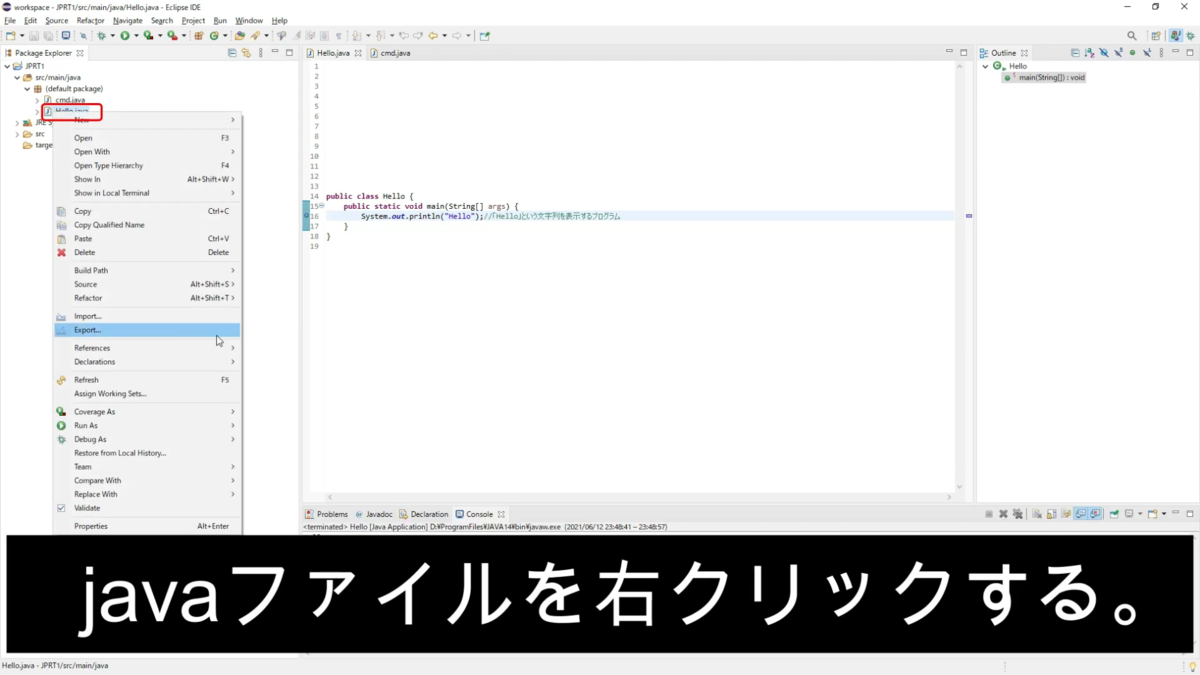Toggle Hide Static Members in the Outline panel

1118,52
